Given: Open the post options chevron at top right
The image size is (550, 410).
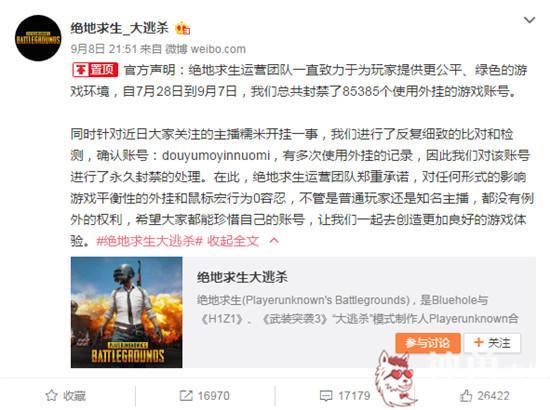Looking at the screenshot, I should (x=529, y=20).
